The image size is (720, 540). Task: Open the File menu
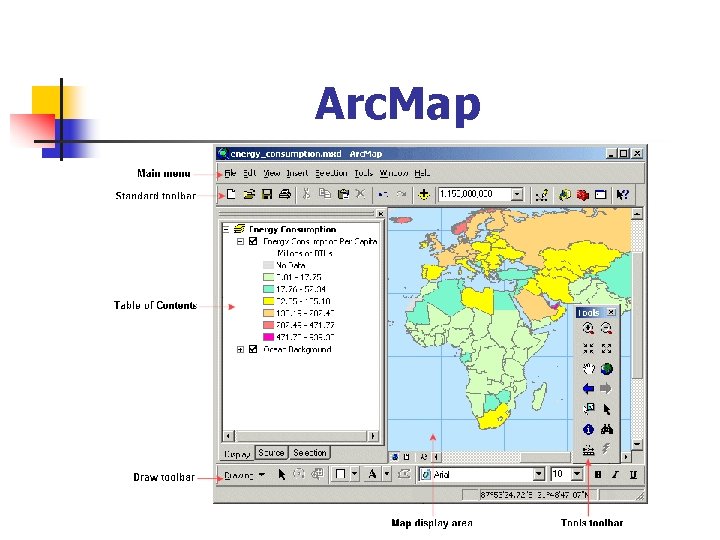point(230,173)
